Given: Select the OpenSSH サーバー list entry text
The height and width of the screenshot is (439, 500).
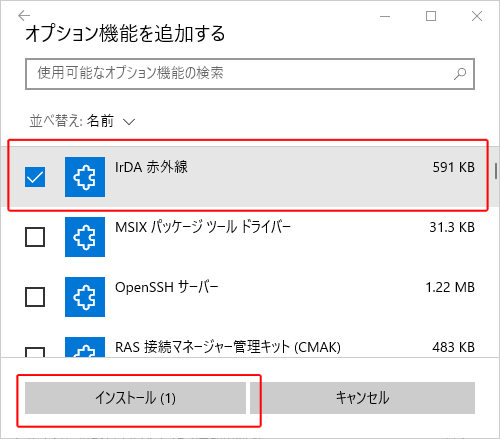Looking at the screenshot, I should pyautogui.click(x=167, y=287).
